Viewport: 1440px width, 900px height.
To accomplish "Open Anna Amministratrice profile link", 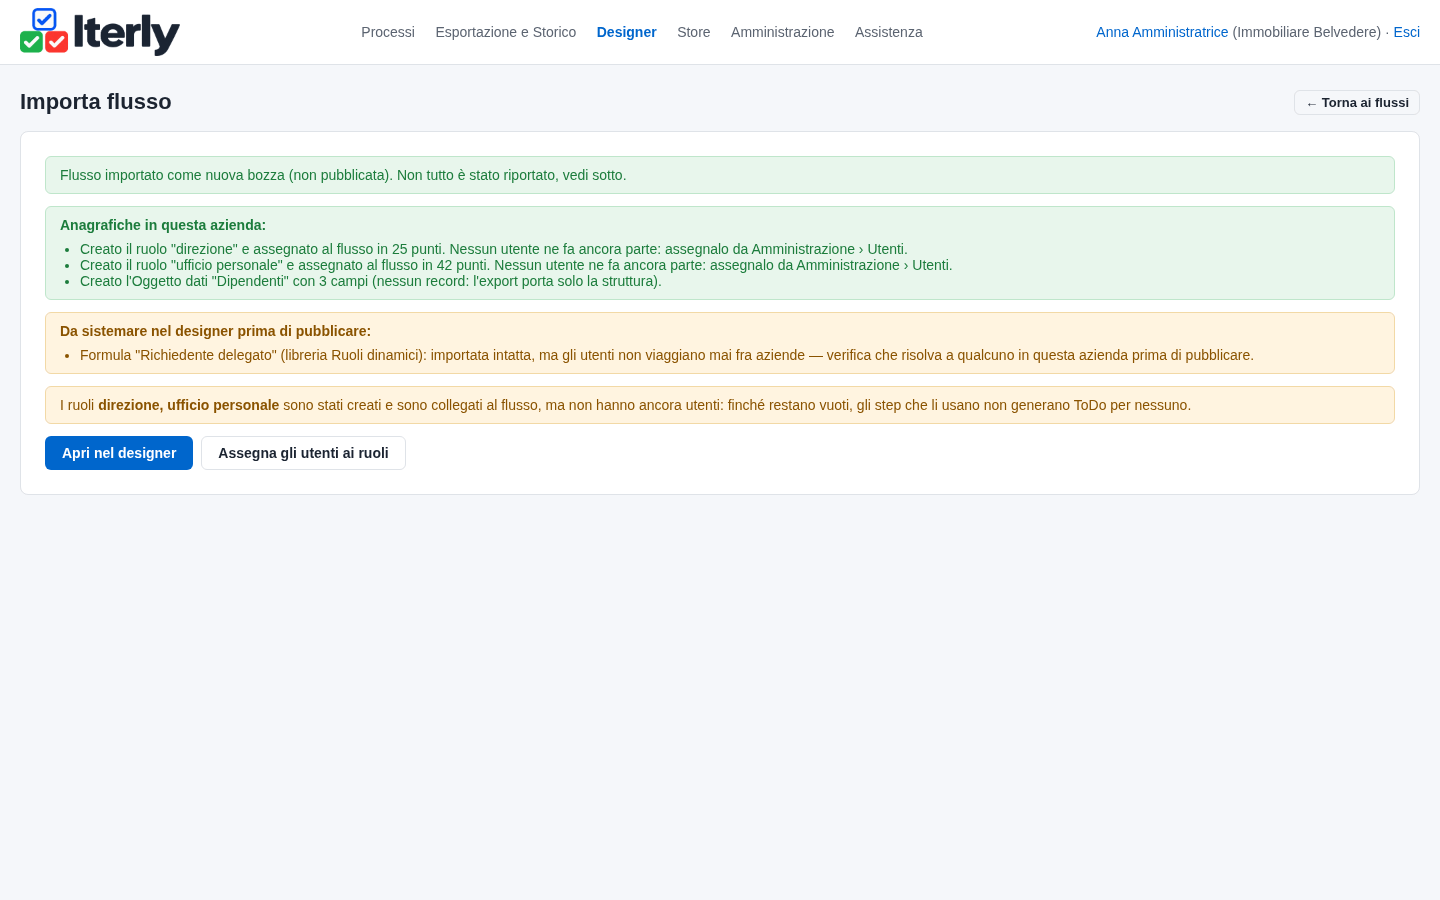I will click(x=1162, y=32).
